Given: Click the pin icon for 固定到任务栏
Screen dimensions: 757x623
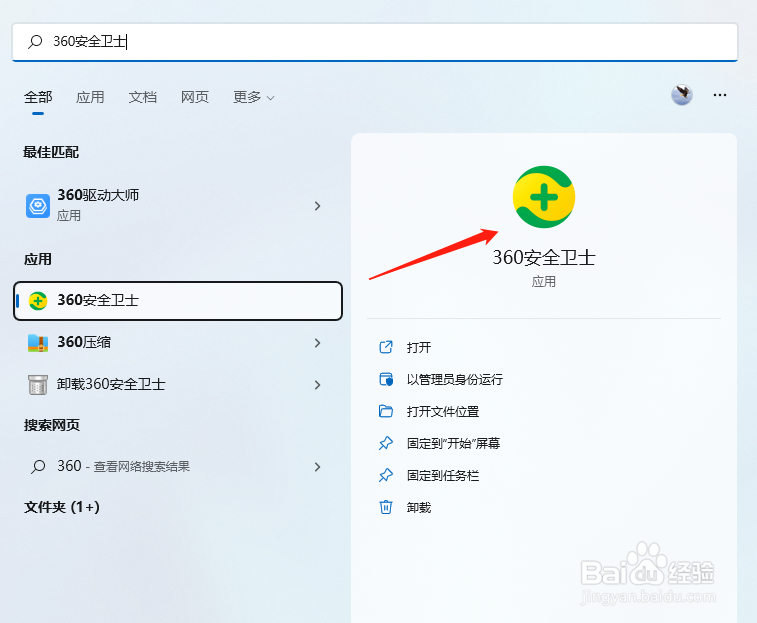Looking at the screenshot, I should (386, 476).
